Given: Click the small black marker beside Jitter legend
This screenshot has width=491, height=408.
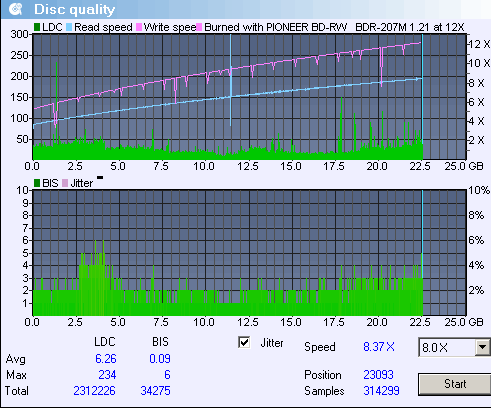Looking at the screenshot, I should [x=100, y=178].
